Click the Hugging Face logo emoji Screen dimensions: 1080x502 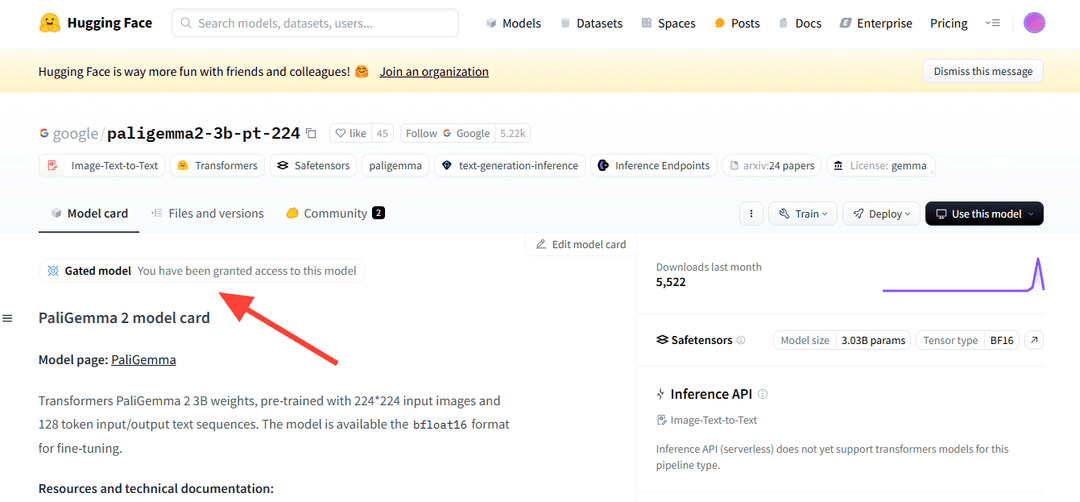pos(50,23)
